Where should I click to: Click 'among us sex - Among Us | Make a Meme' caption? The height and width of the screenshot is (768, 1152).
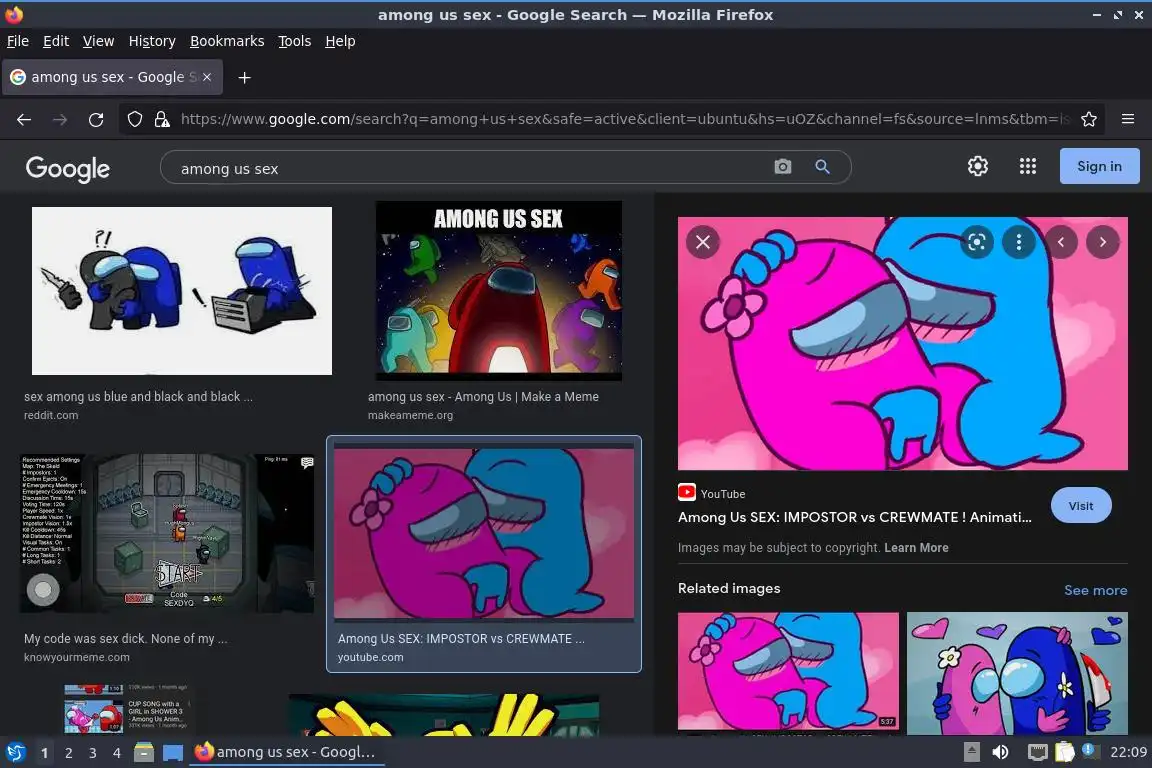click(x=483, y=397)
